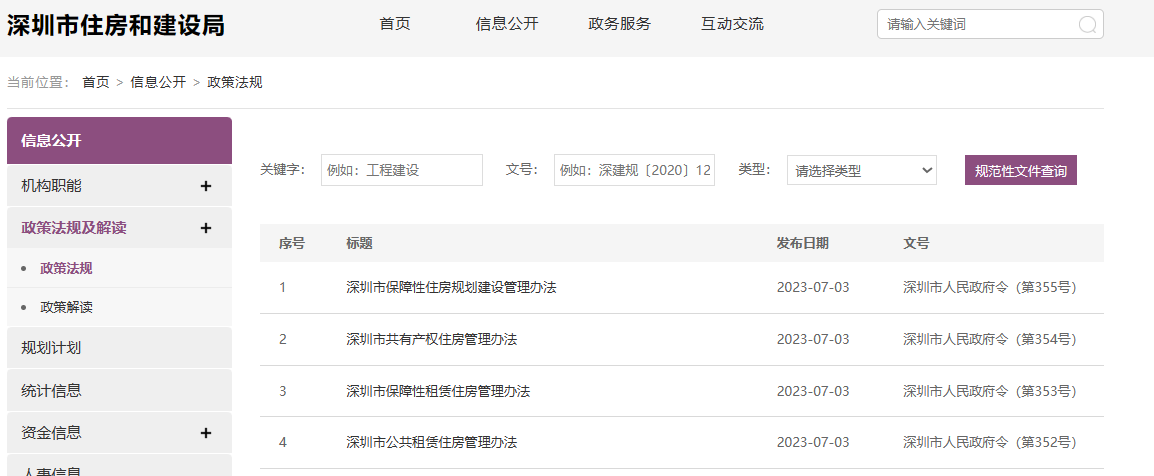Click the 规范性文件查询 button

1021,171
